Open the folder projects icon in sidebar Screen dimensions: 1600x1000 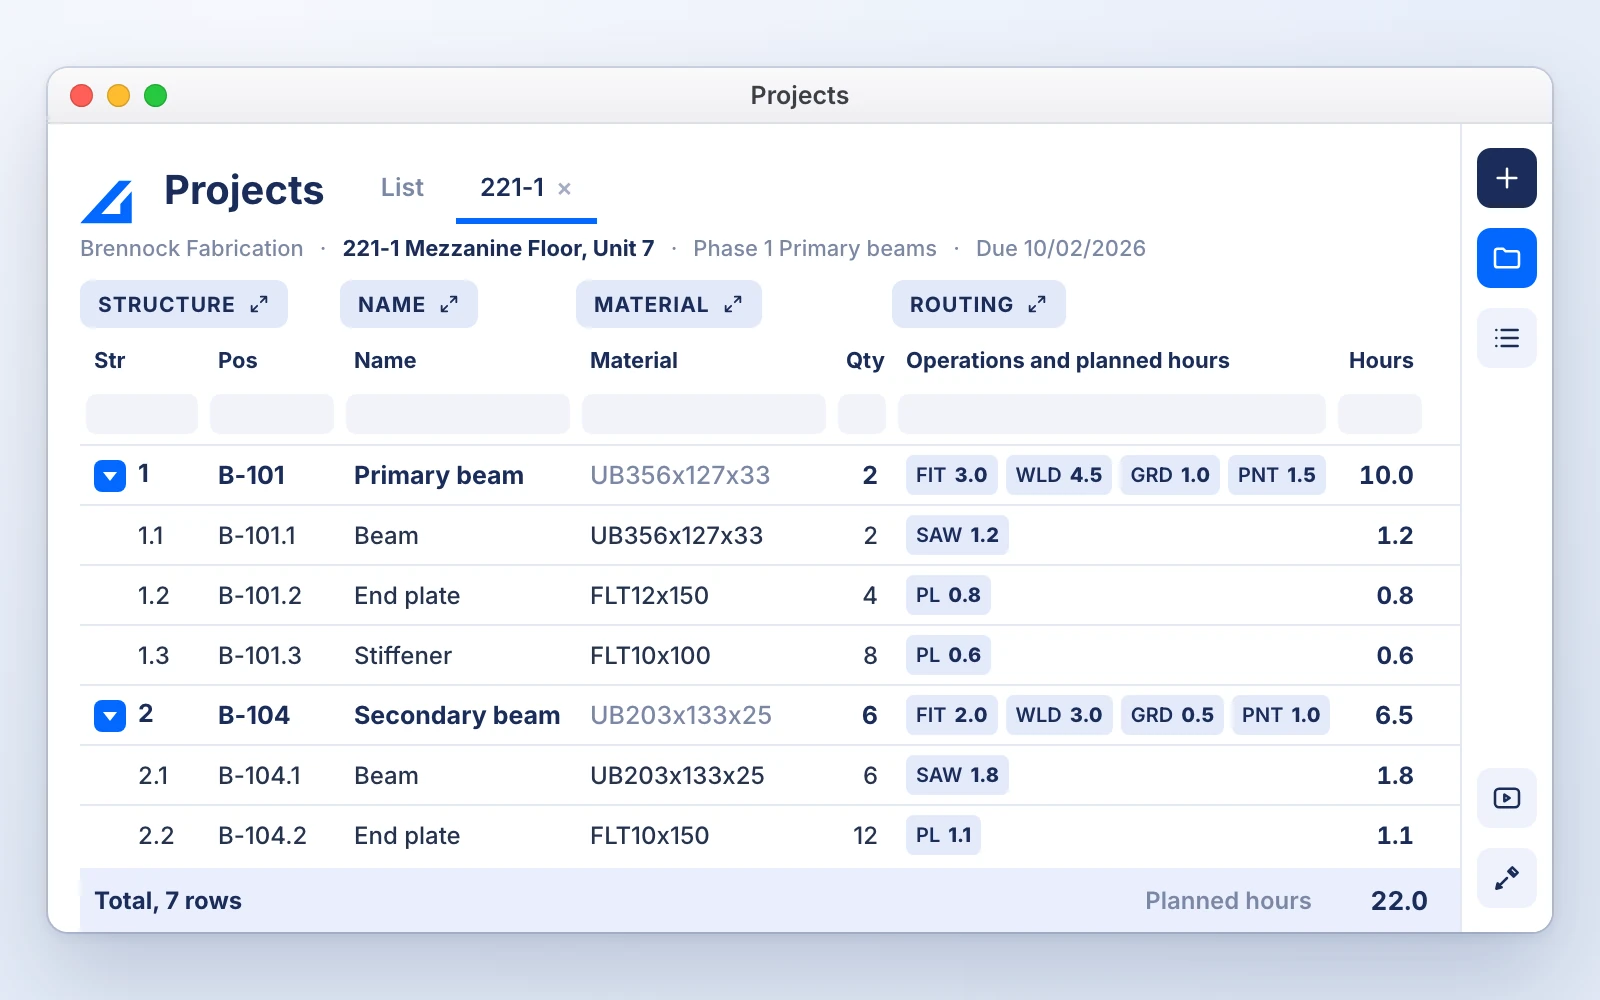click(1506, 258)
